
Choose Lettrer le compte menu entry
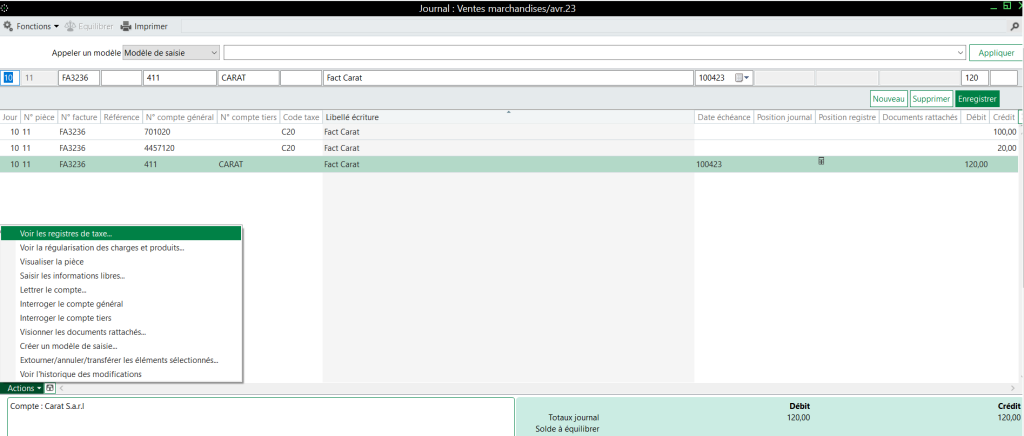tap(55, 290)
